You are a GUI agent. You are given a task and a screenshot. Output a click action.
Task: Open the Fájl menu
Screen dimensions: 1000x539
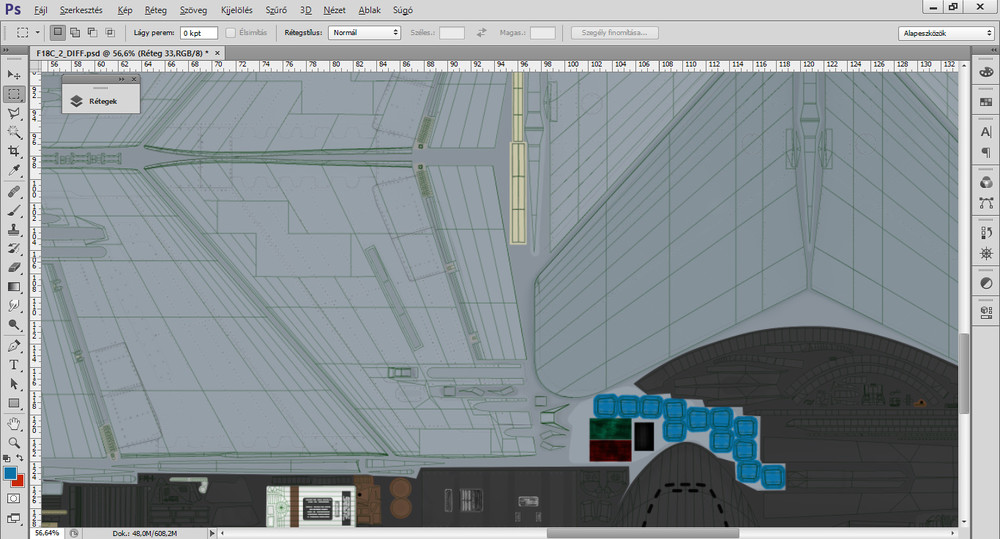coord(41,10)
